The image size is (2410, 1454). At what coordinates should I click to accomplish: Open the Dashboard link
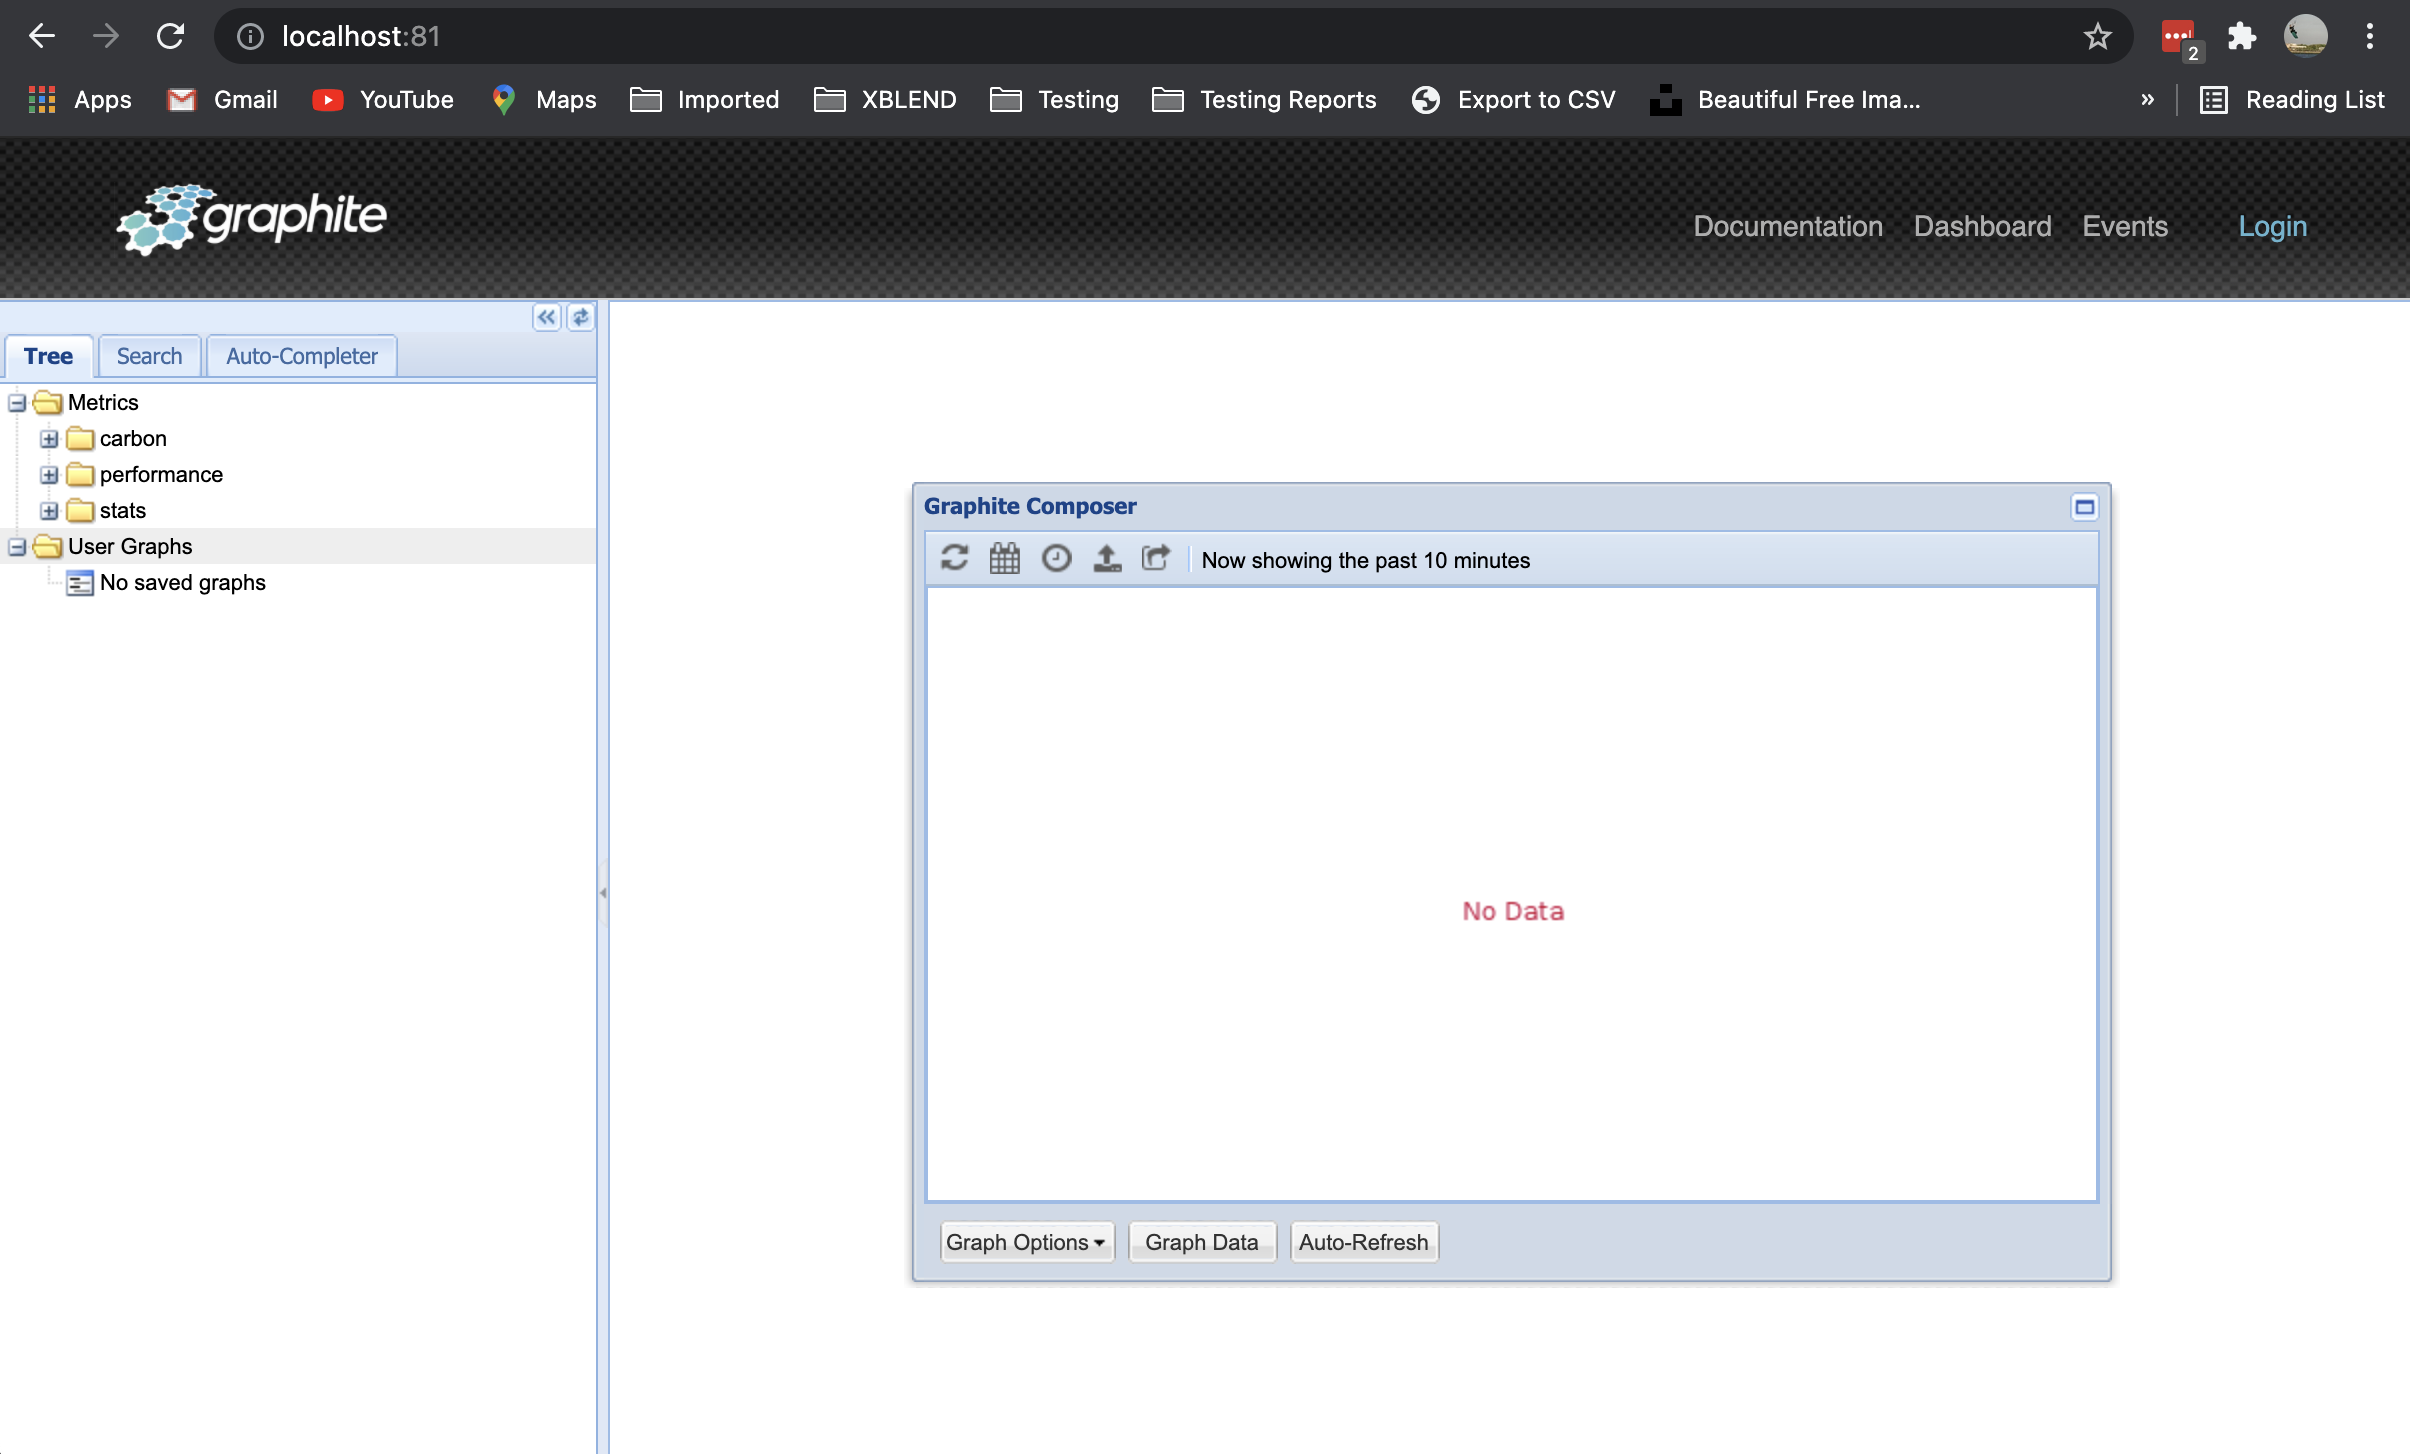pos(1982,227)
